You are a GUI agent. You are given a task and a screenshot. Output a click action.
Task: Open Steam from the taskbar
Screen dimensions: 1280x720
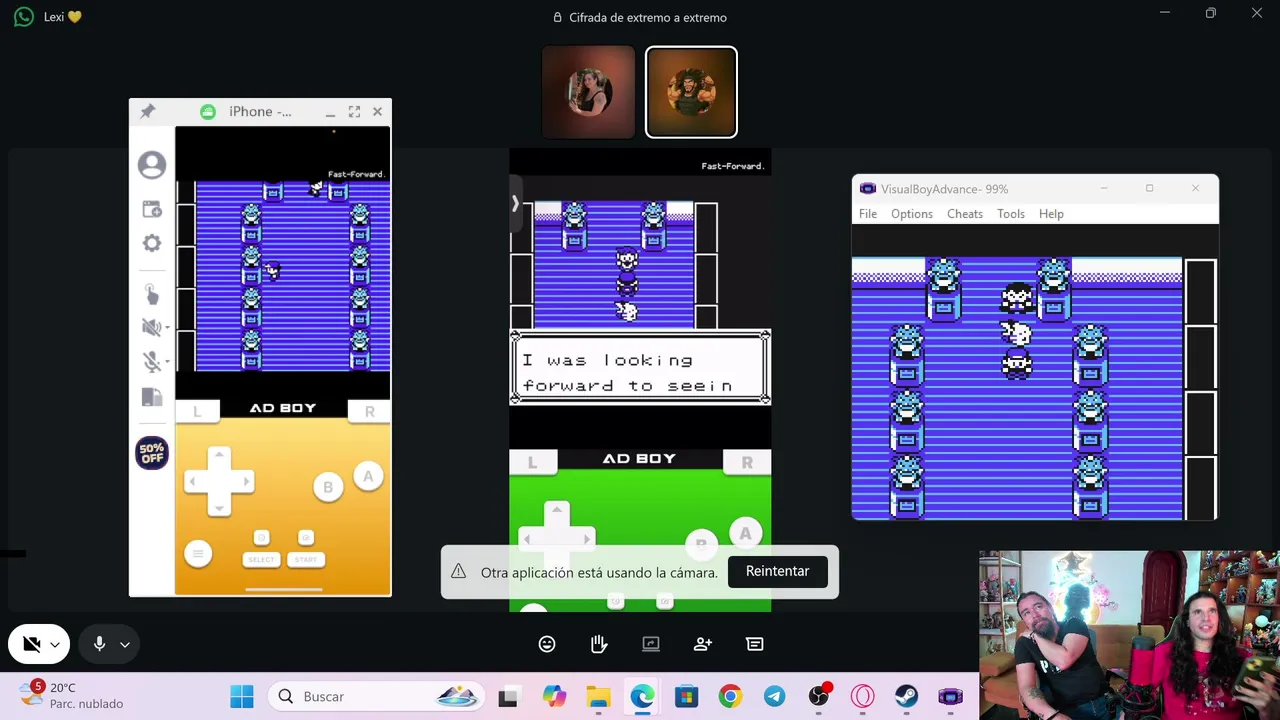907,696
